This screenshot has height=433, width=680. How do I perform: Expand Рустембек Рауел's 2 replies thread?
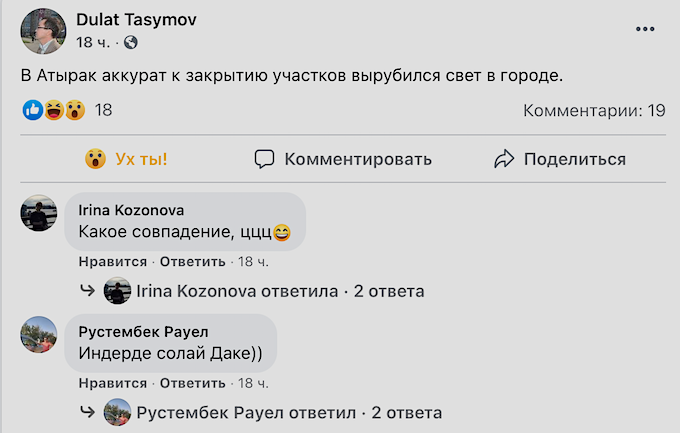coord(261,413)
